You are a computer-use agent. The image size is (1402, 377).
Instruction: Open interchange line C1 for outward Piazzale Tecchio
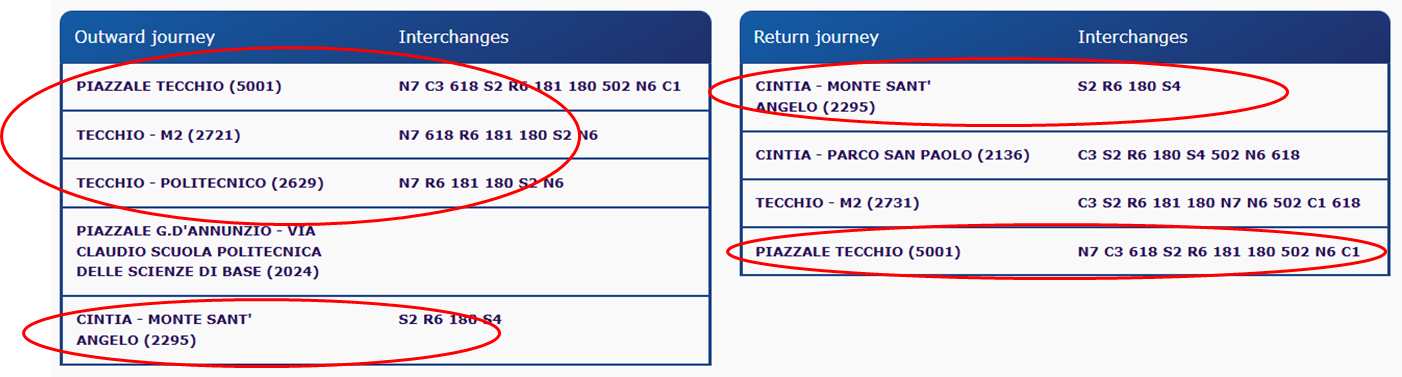coord(671,87)
